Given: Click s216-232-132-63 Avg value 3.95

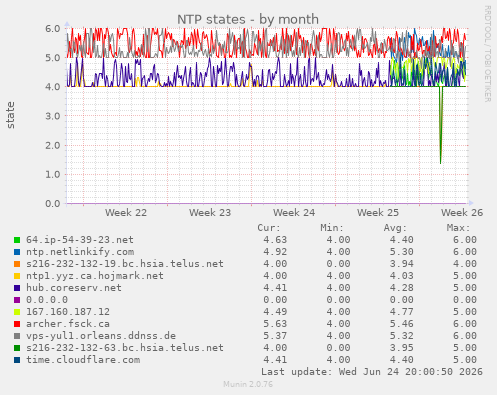Looking at the screenshot, I should pos(402,348).
